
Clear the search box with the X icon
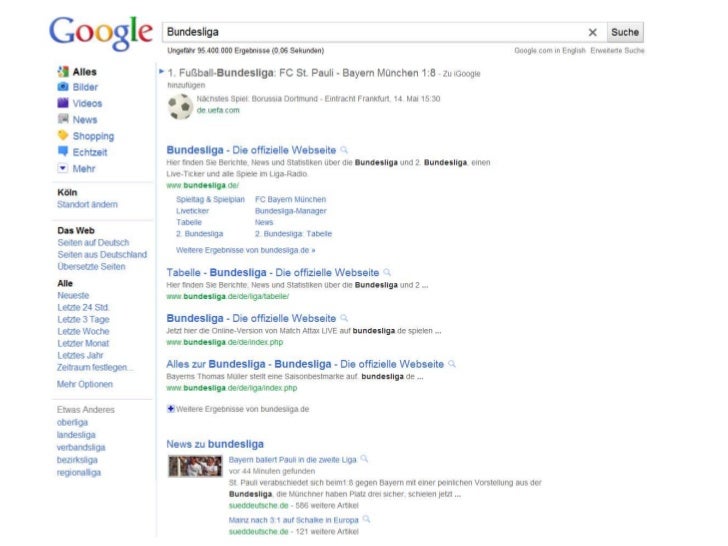(592, 32)
